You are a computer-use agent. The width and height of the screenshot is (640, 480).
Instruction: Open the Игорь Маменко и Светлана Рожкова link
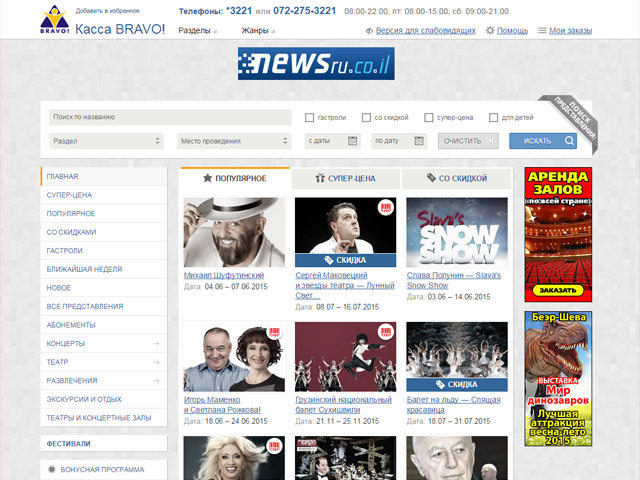pos(222,404)
